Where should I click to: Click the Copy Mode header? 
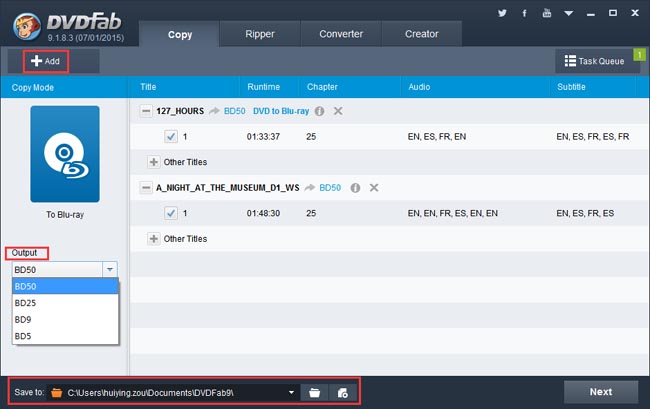(33, 87)
